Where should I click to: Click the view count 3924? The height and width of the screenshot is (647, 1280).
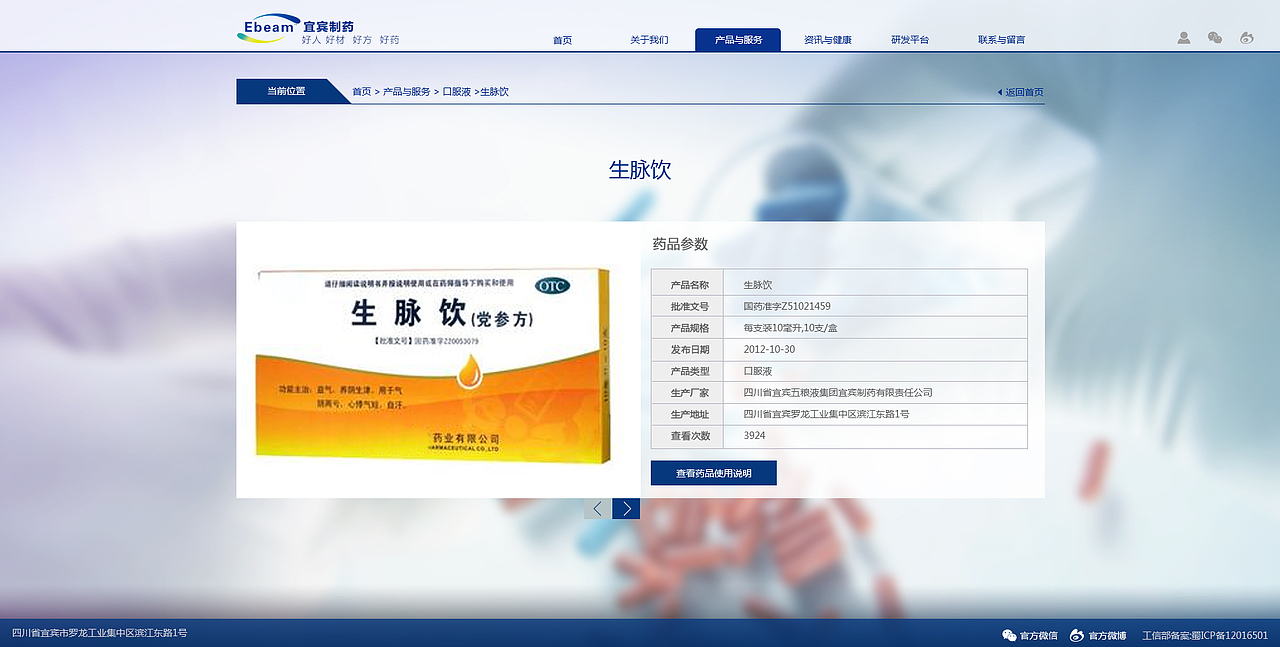(755, 436)
